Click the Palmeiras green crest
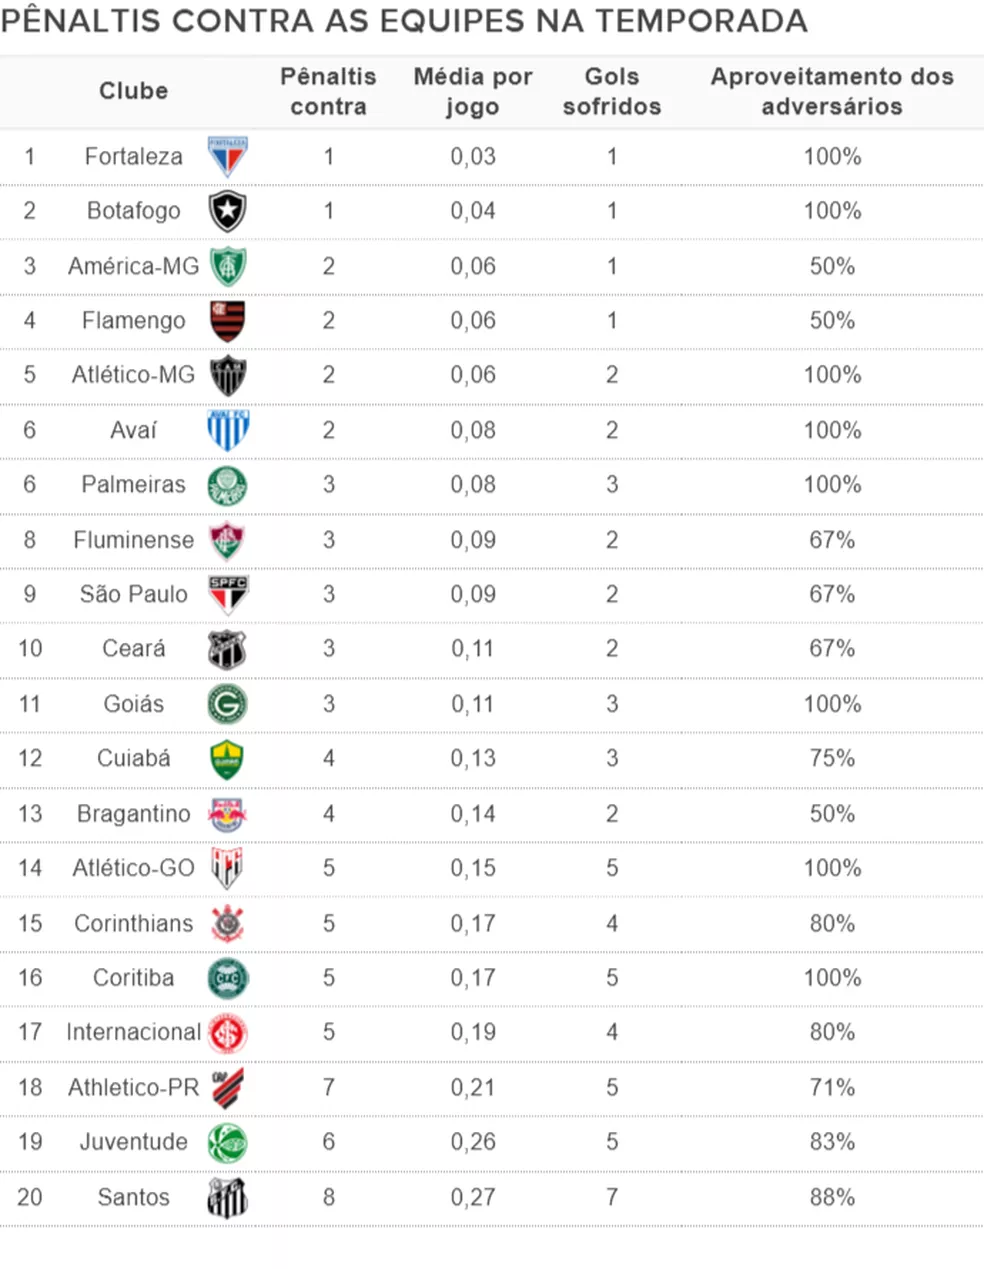 point(228,485)
